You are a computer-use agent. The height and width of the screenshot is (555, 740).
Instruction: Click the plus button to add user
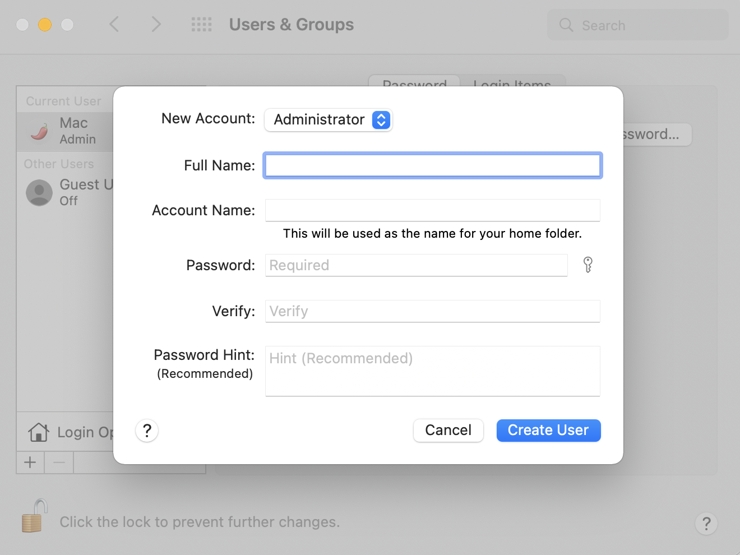(30, 462)
